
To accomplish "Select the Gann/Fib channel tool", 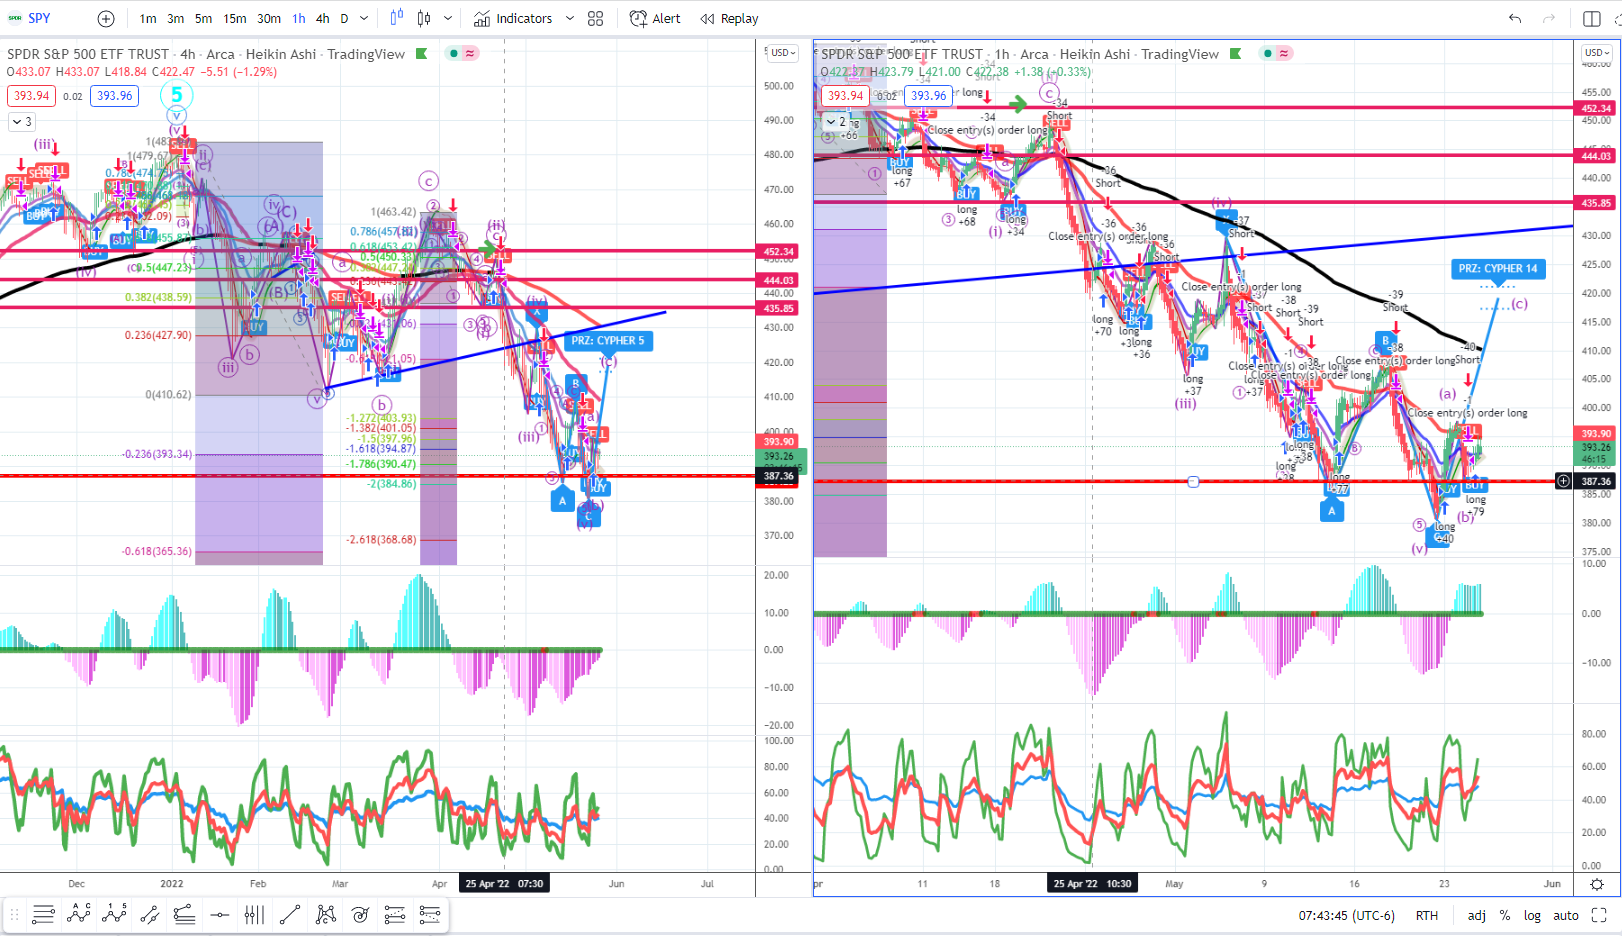I will (395, 914).
